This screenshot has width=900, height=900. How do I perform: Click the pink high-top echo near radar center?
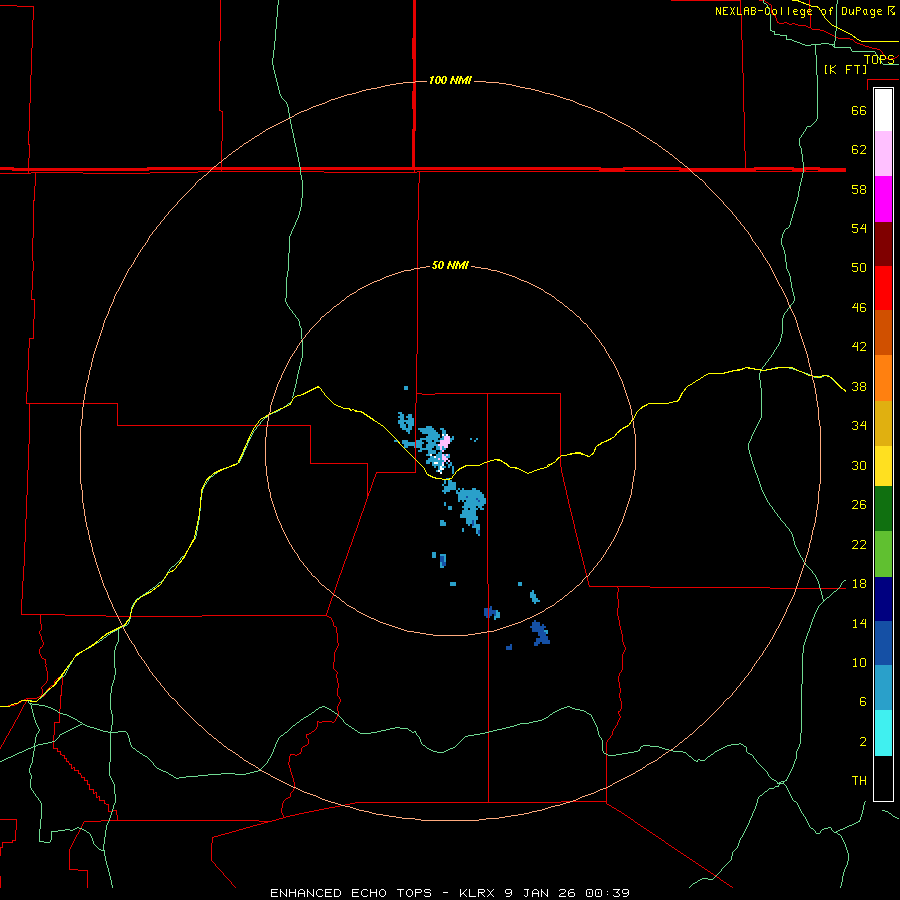coord(445,443)
